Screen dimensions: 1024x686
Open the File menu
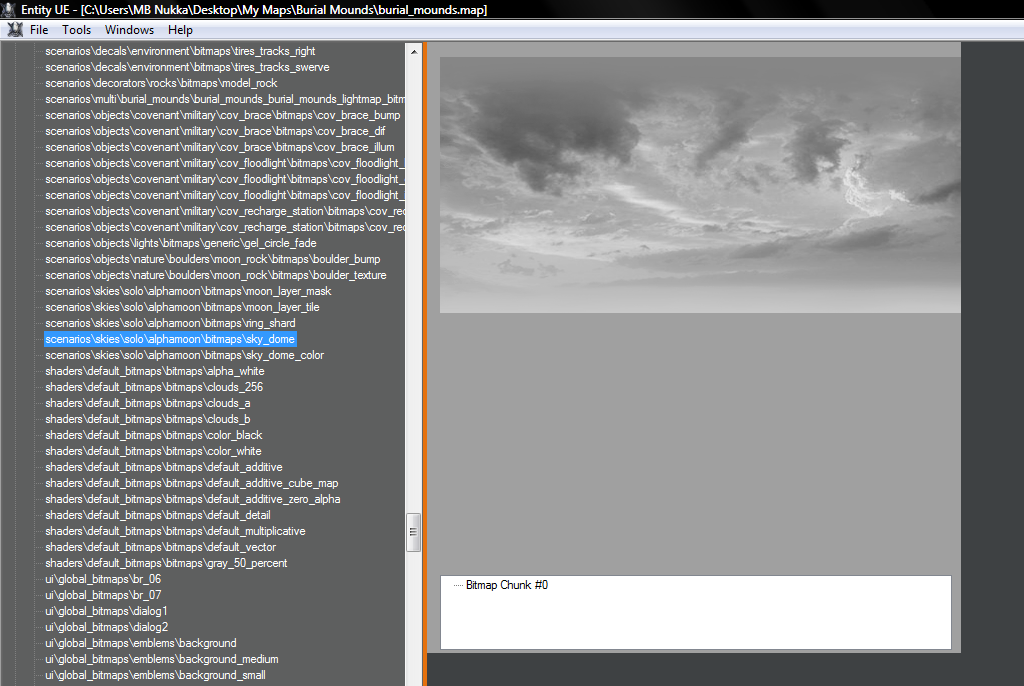[x=39, y=30]
